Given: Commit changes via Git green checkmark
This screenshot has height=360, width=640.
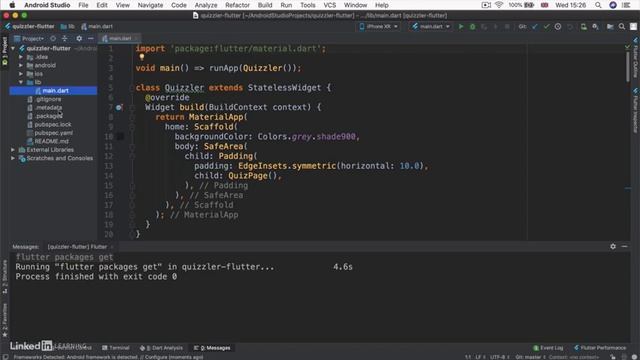Looking at the screenshot, I should tap(546, 27).
